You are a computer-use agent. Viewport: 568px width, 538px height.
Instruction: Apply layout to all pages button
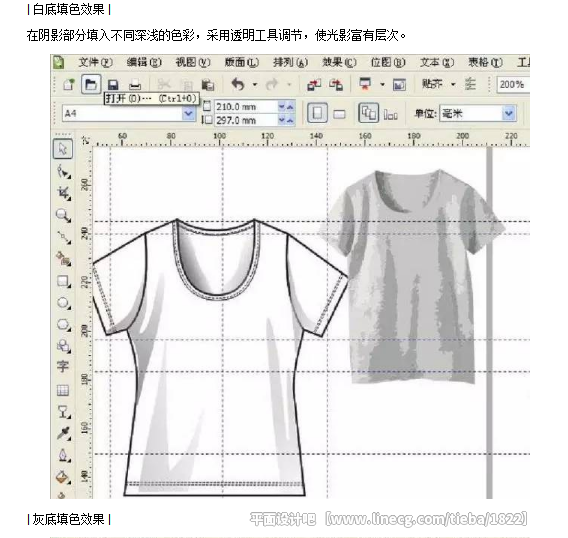tap(368, 113)
